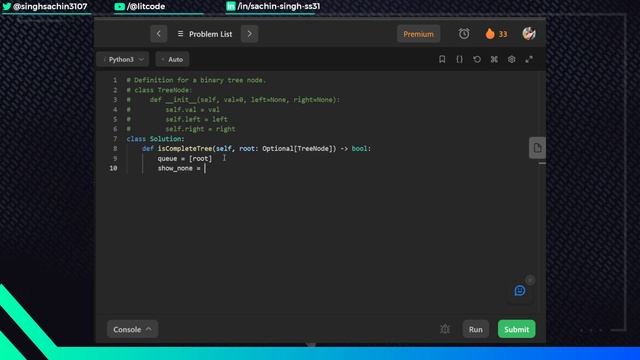Click the self.right = right comment line
The image size is (640, 360).
[x=181, y=129]
